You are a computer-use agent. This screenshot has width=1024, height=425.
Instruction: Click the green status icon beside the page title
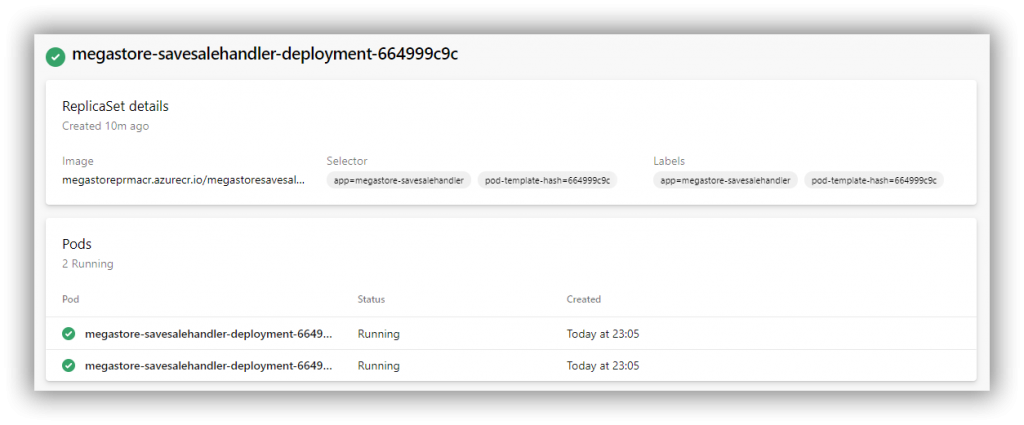(x=56, y=56)
